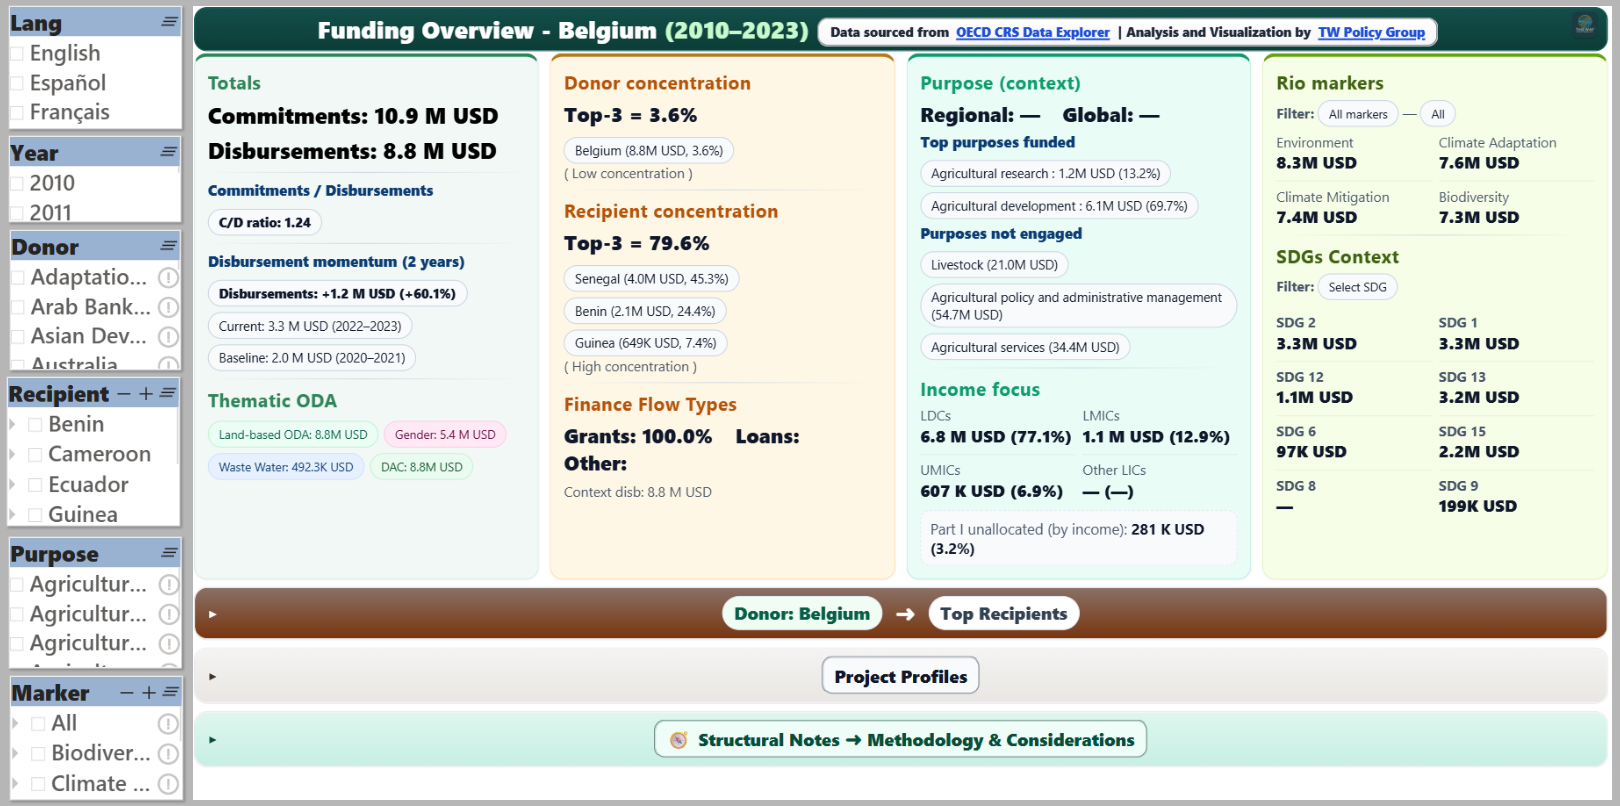Open the Project Profiles button
Screen dimensions: 1620x806
[x=900, y=676]
